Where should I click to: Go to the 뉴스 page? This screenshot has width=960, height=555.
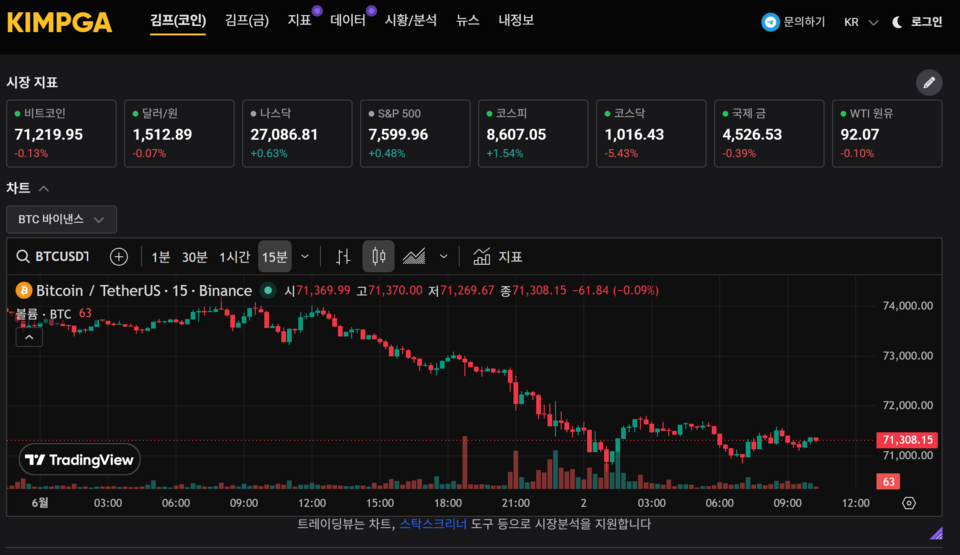(x=468, y=21)
